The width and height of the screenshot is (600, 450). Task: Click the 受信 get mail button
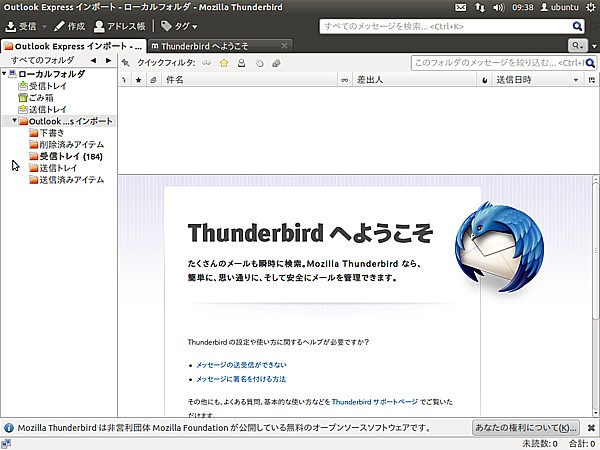pyautogui.click(x=21, y=26)
